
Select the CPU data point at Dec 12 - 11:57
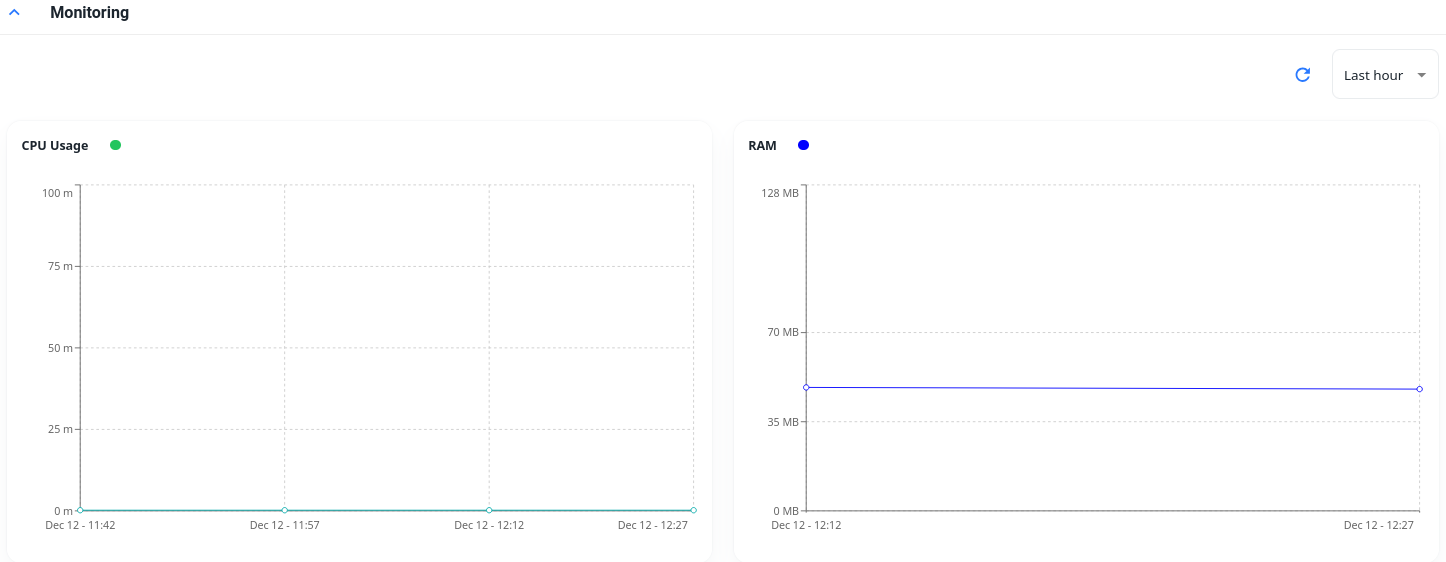pos(285,510)
